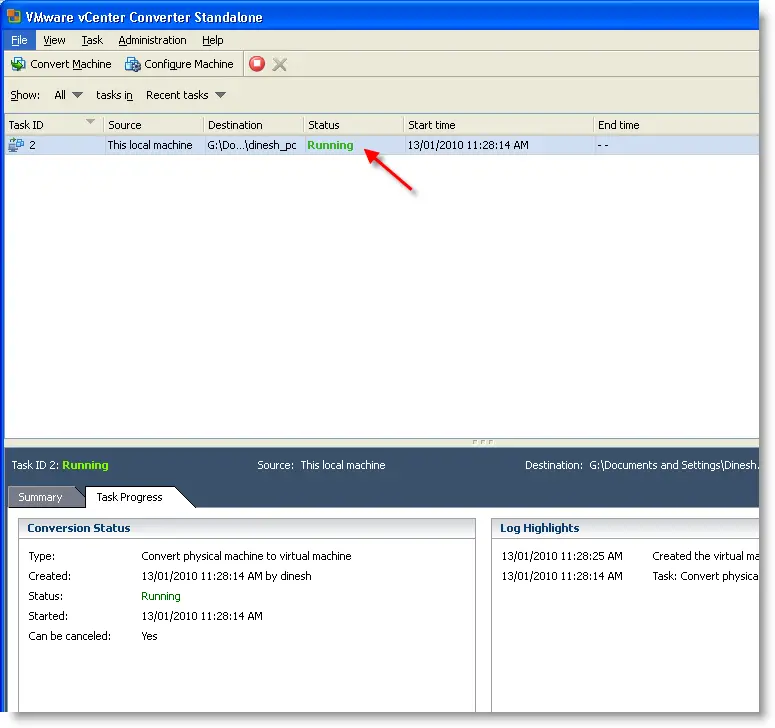
Task: Open the Help menu
Action: tap(213, 40)
